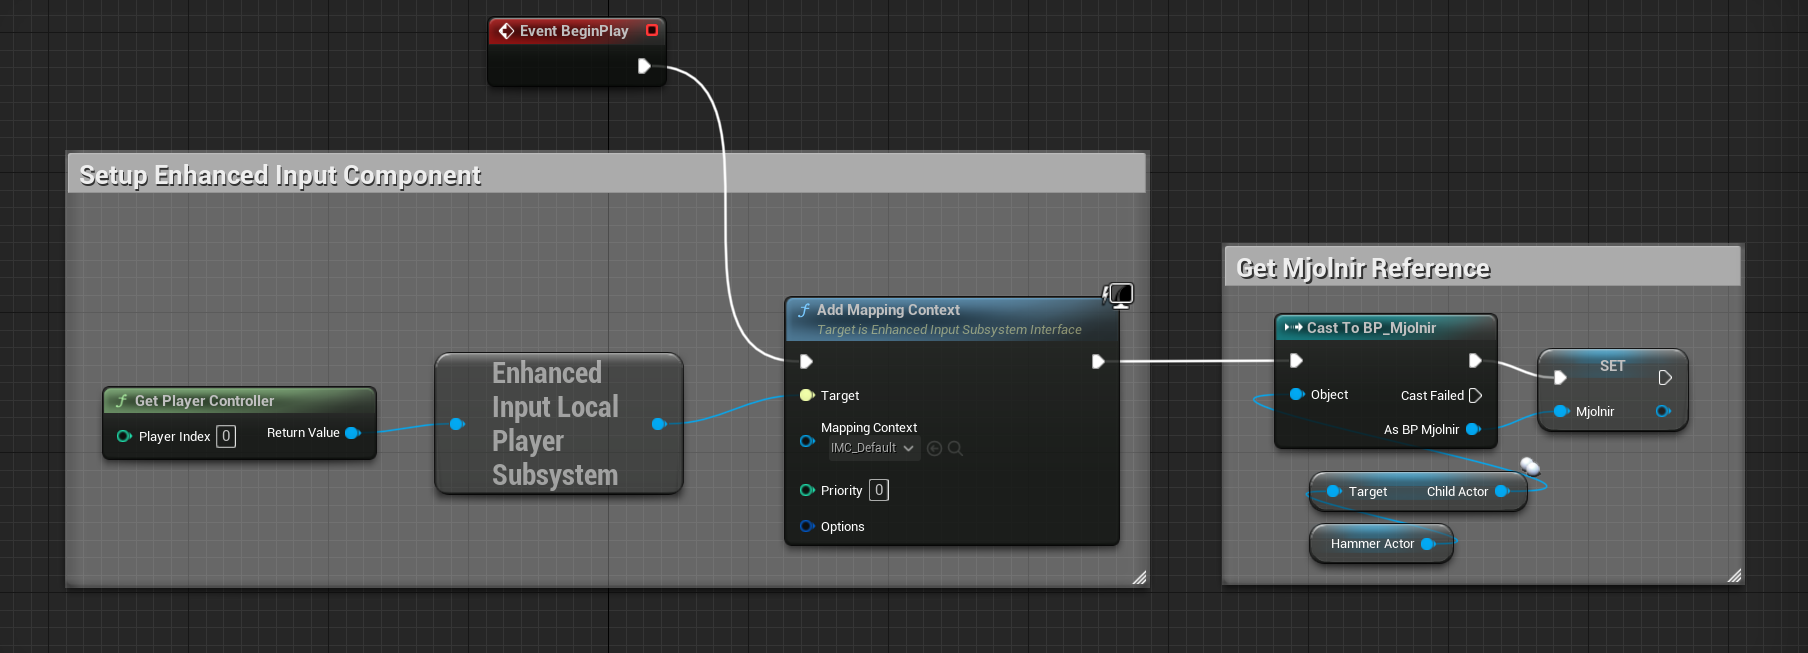Click the Cast Failed execution pin

click(x=1475, y=395)
